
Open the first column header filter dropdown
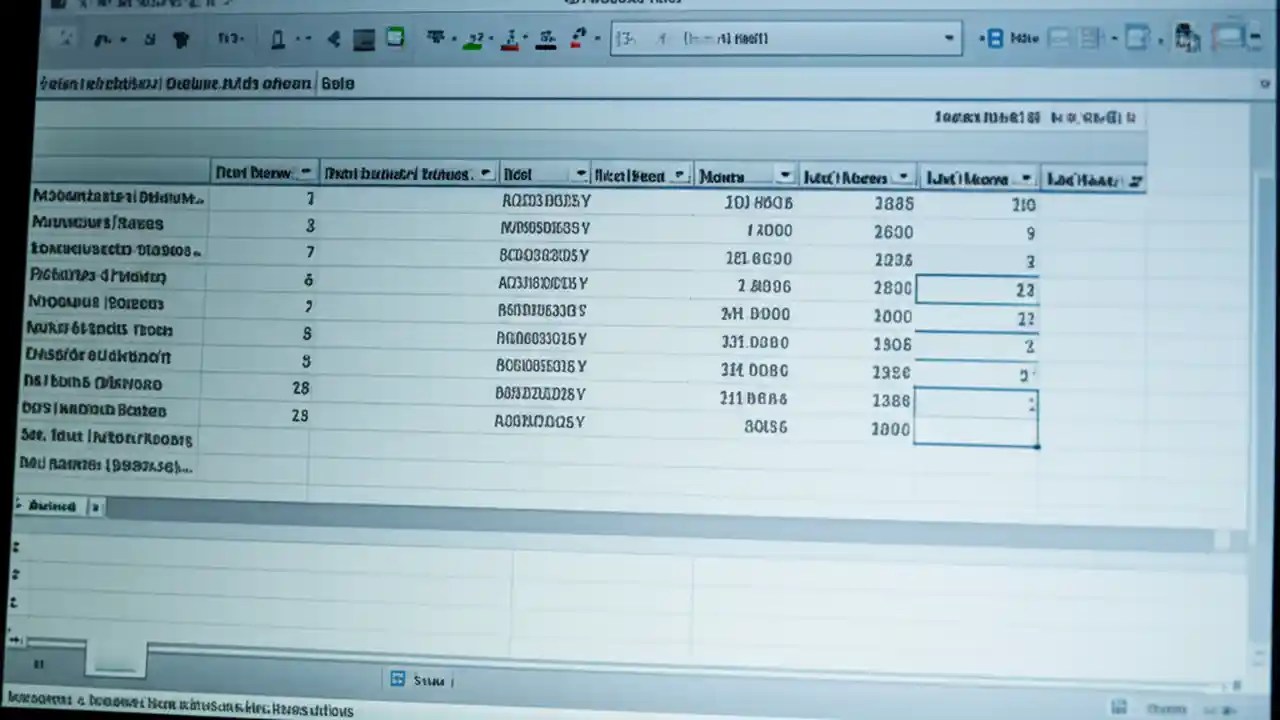[306, 172]
